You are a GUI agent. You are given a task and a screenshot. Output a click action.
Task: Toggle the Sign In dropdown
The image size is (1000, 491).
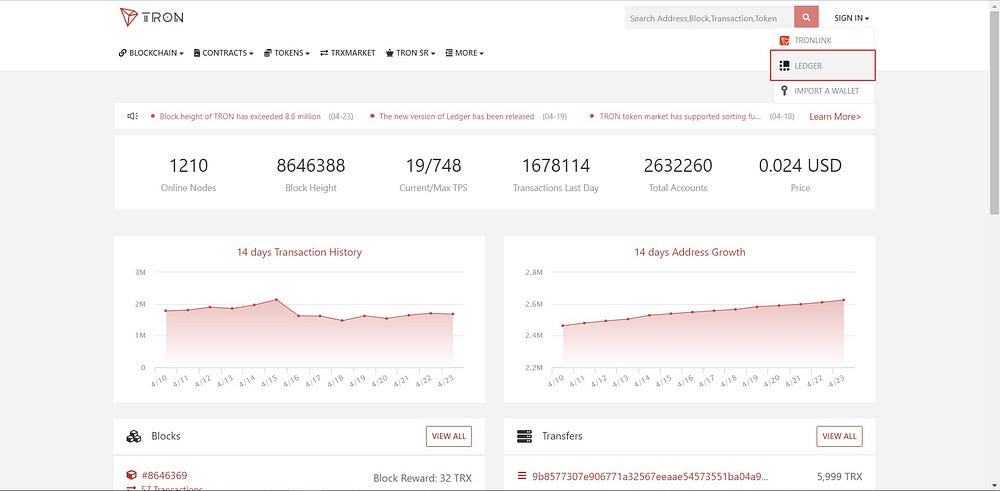pyautogui.click(x=851, y=18)
